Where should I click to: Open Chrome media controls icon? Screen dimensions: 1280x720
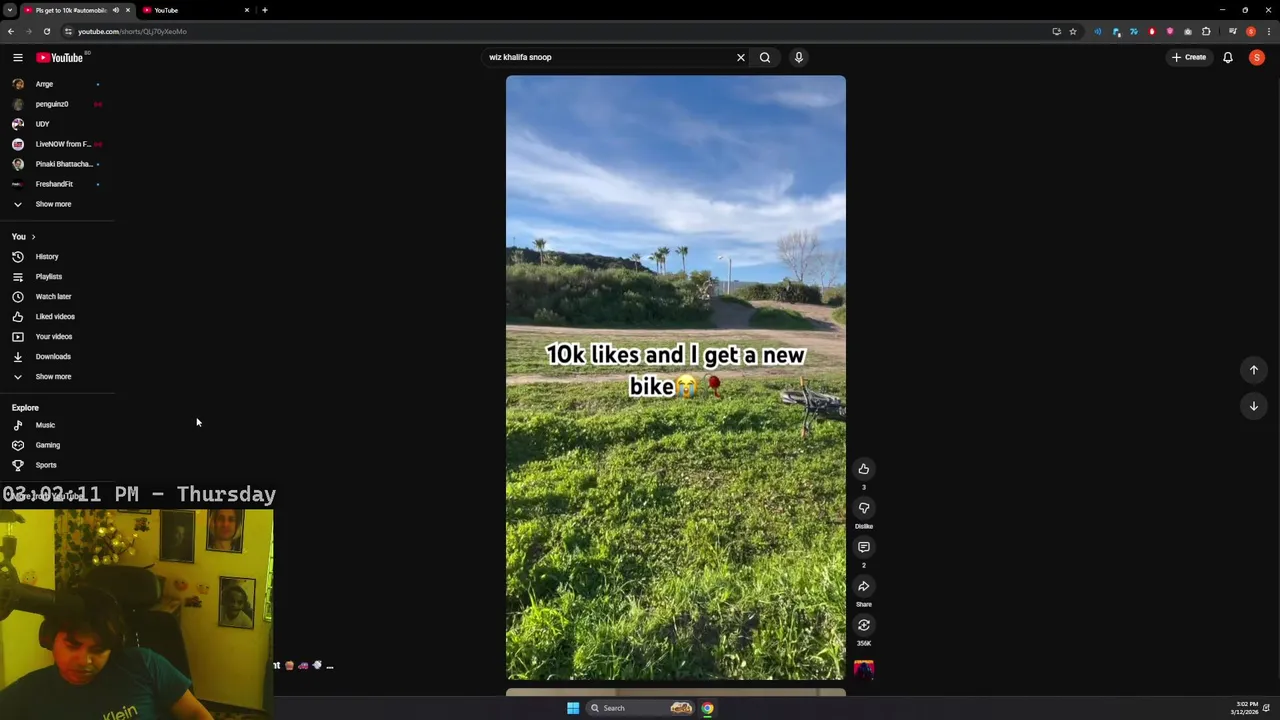point(1233,31)
